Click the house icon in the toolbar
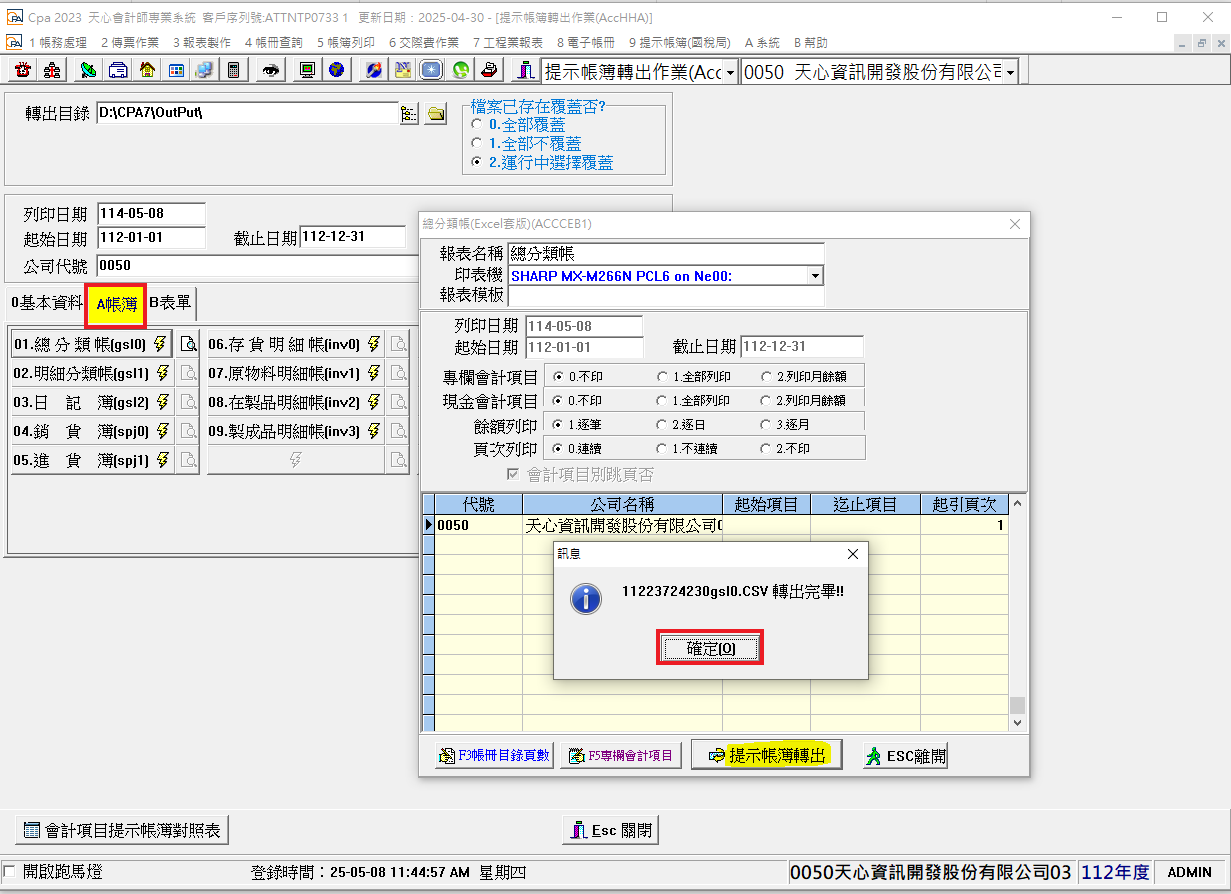 pos(147,70)
